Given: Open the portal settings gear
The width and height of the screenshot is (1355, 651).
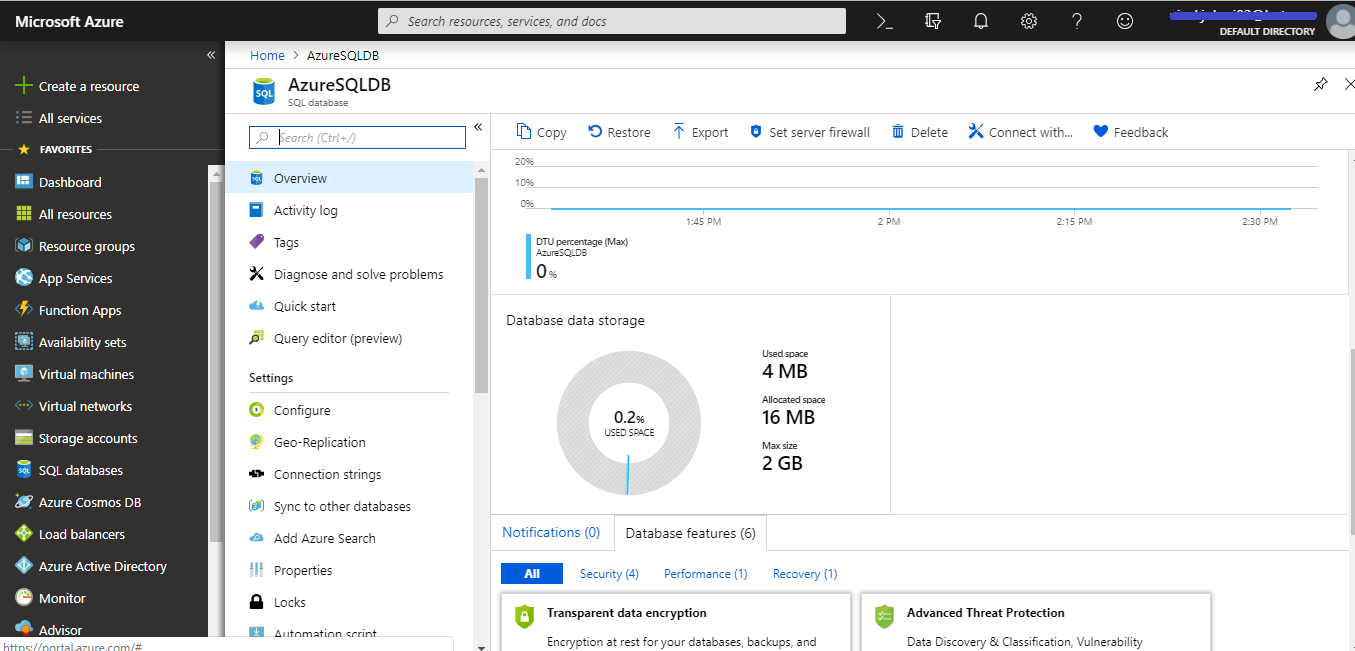Looking at the screenshot, I should (1028, 20).
